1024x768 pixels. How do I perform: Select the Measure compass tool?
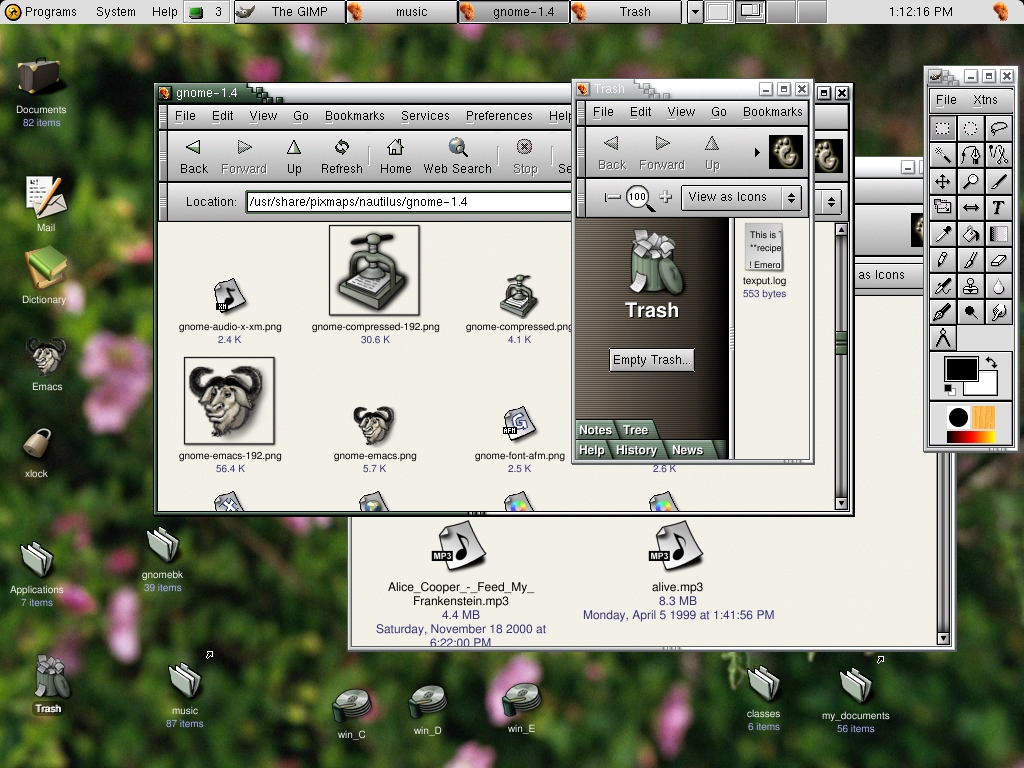click(x=942, y=338)
